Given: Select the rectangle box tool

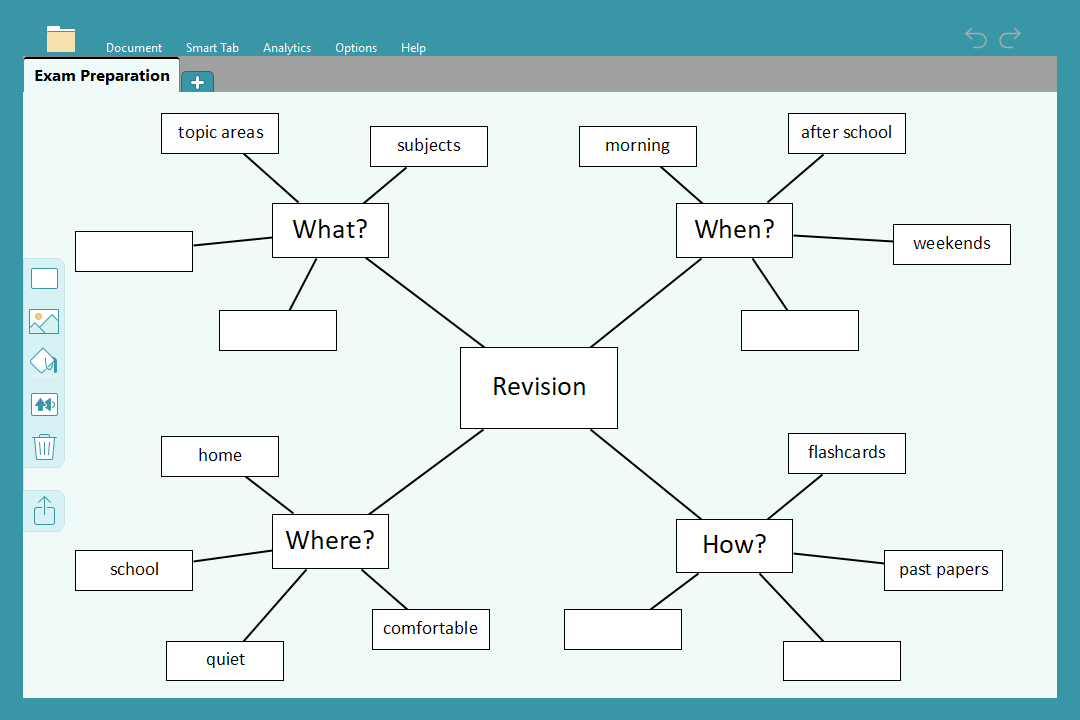Looking at the screenshot, I should click(x=44, y=279).
